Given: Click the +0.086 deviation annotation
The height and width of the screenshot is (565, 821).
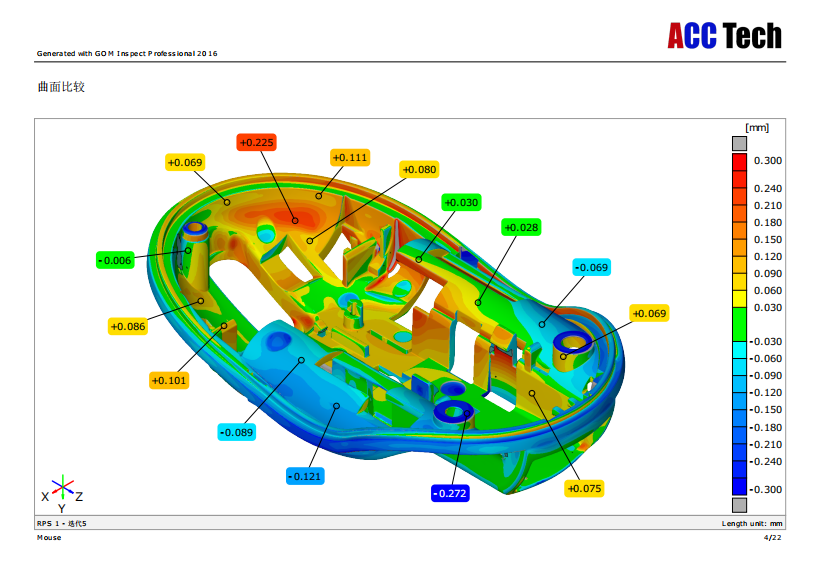Looking at the screenshot, I should [127, 326].
